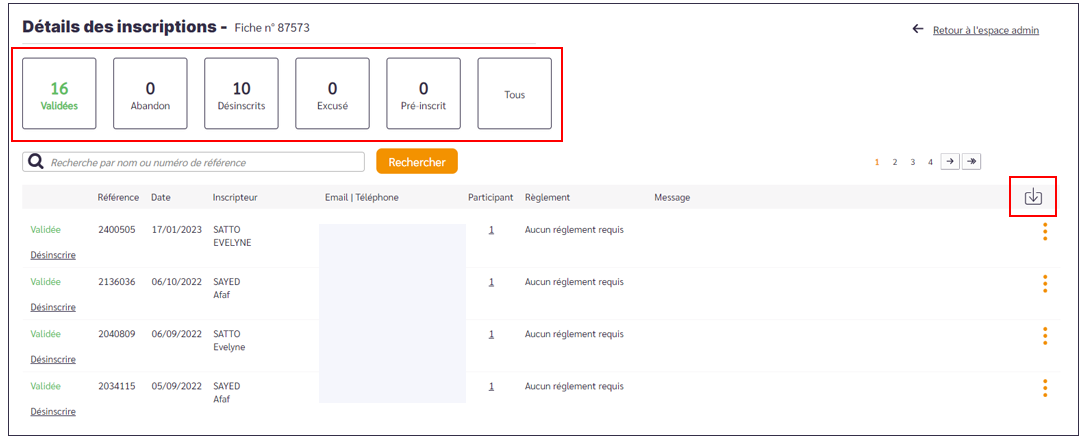Go to page 3 of results

tap(913, 162)
